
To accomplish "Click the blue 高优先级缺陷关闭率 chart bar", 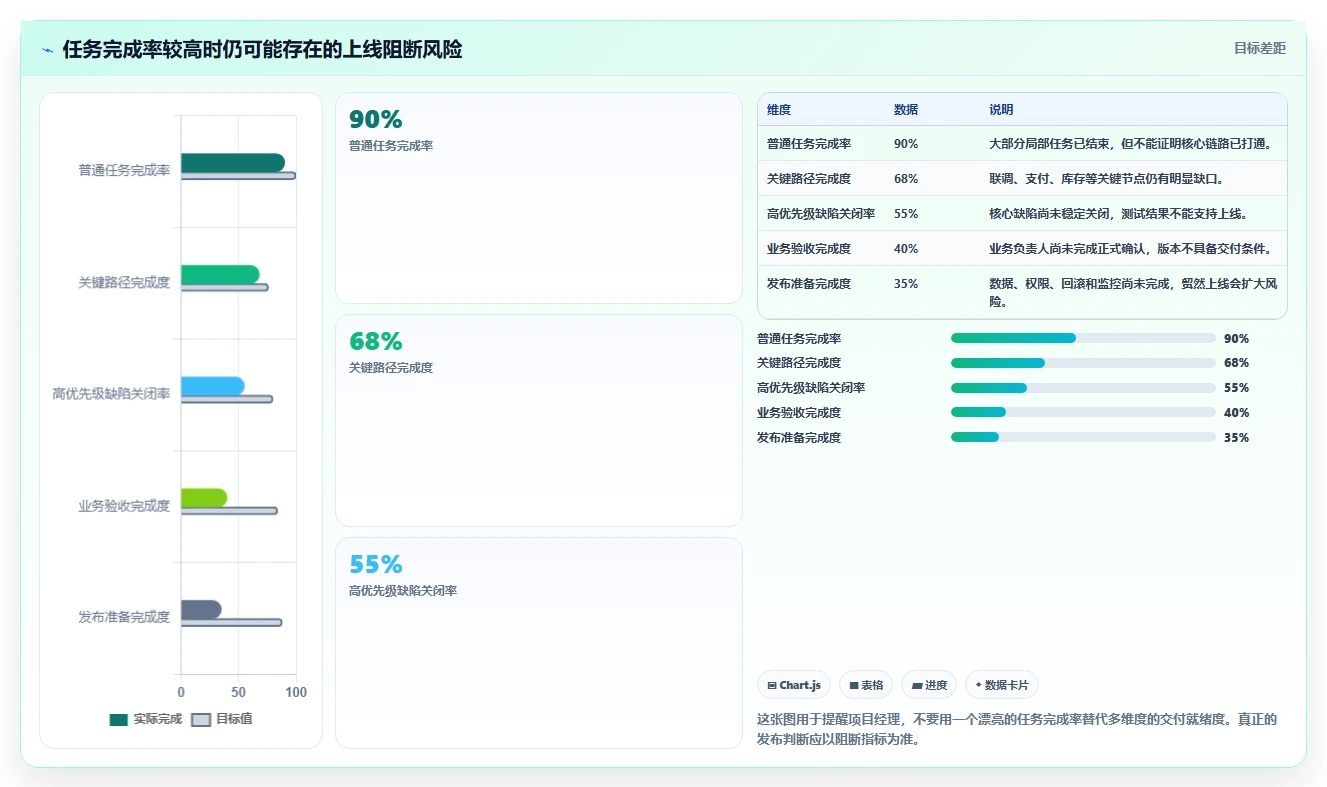I will click(212, 386).
